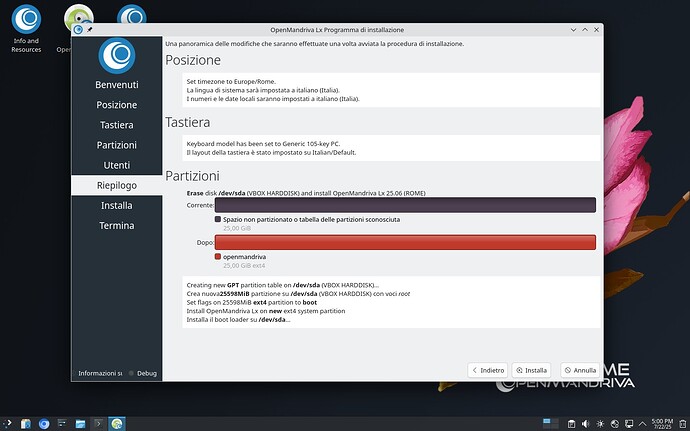
Task: Click the Partizioni section heading
Action: 192,176
